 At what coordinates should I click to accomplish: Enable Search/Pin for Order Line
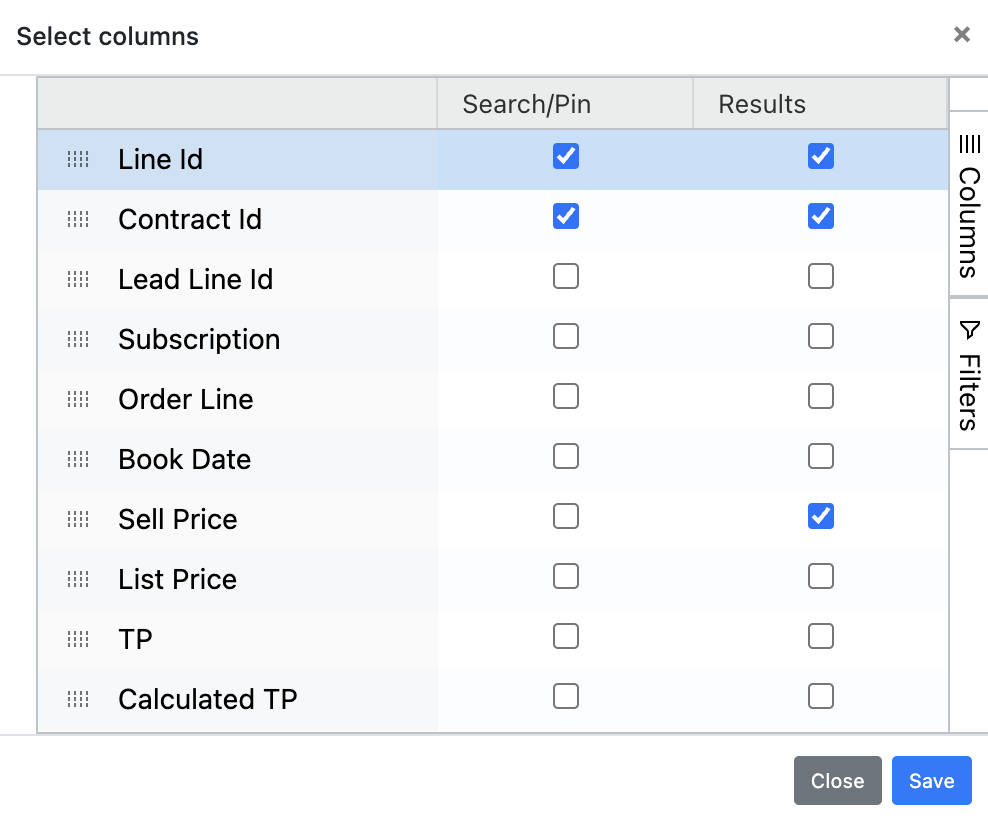coord(566,396)
